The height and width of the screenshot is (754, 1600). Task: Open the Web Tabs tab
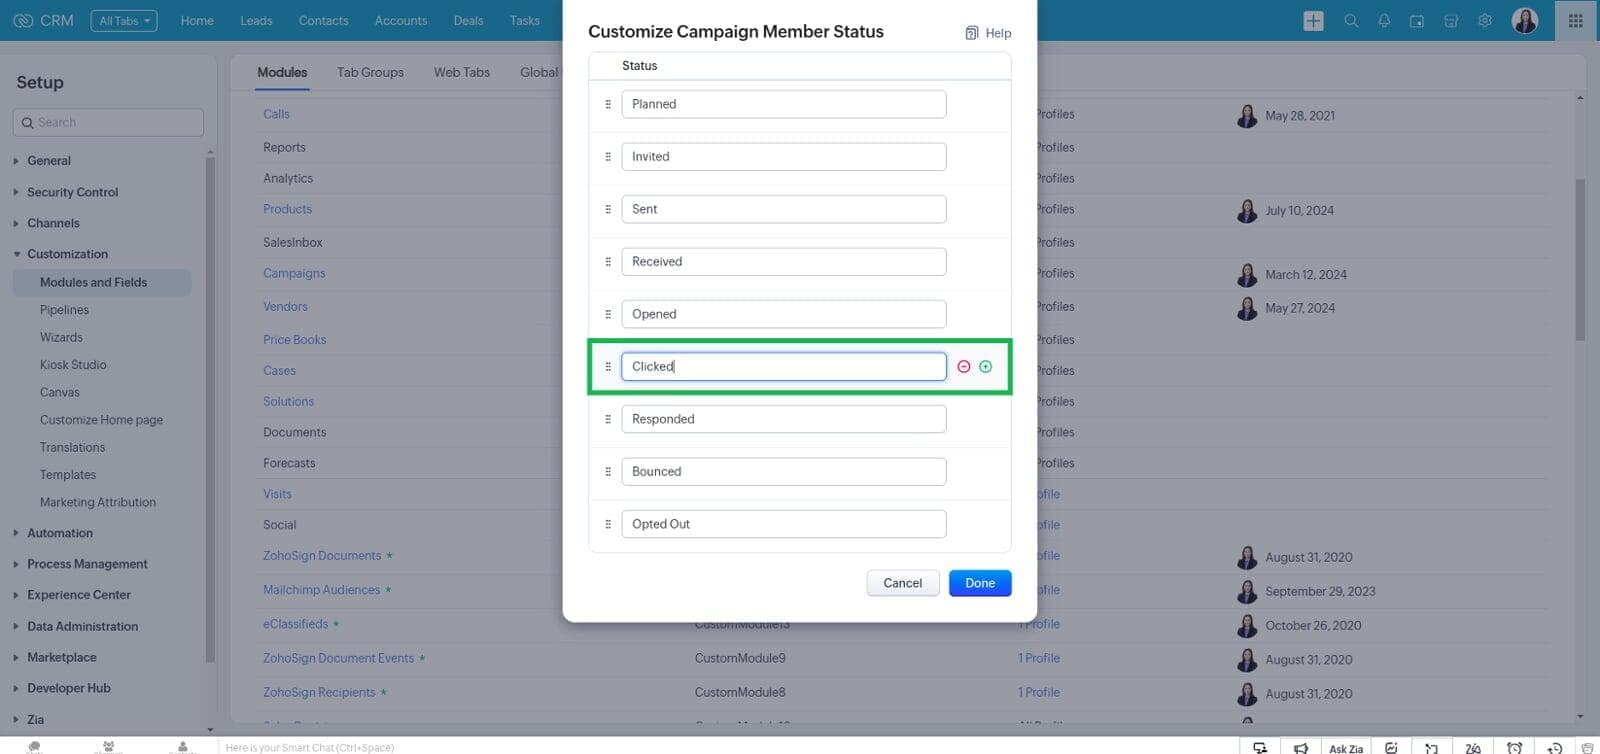[x=462, y=72]
